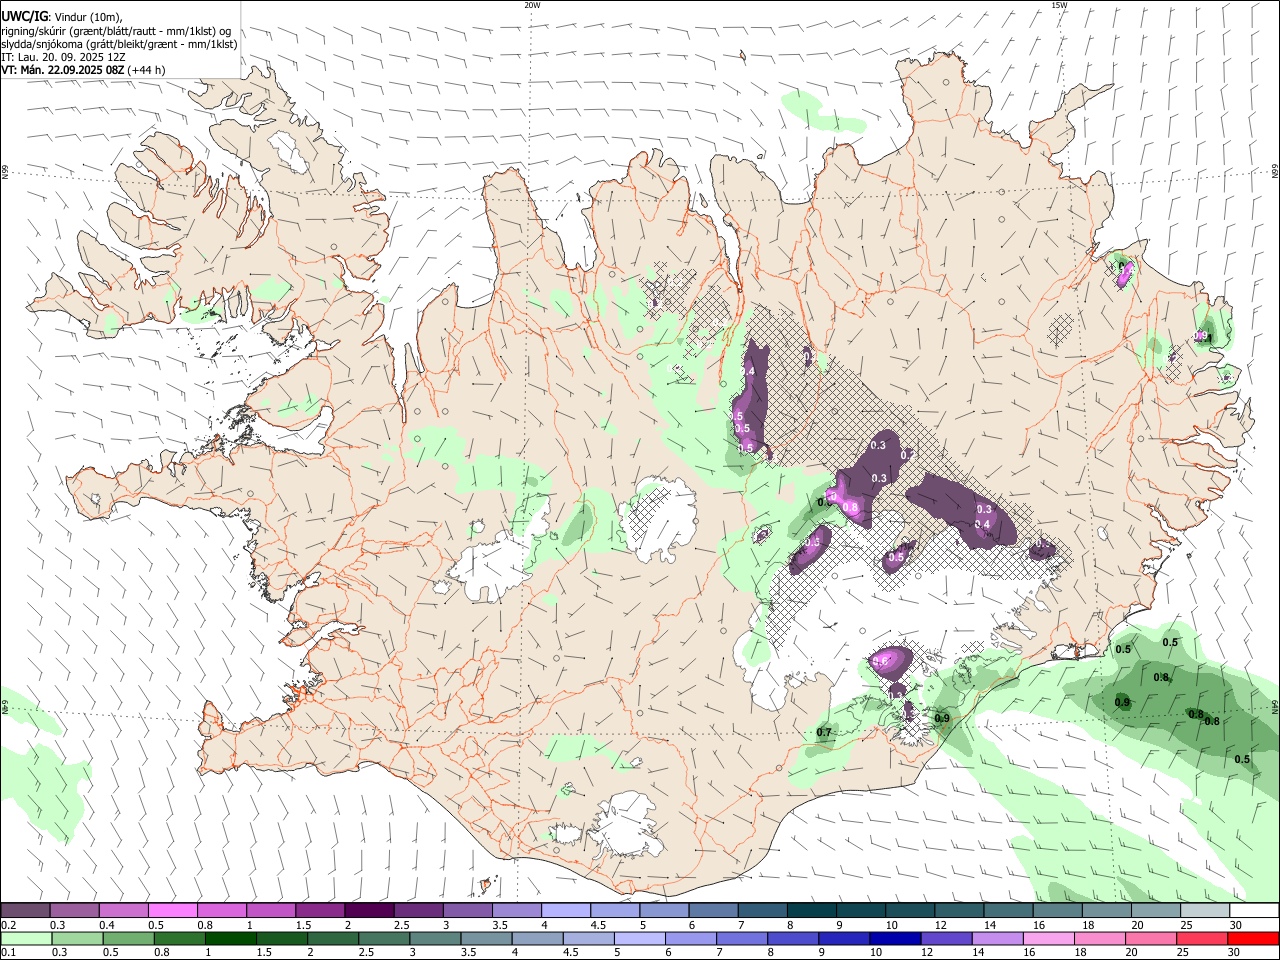Pick the darkest purple 2 swatch in the upper scale

(368, 911)
